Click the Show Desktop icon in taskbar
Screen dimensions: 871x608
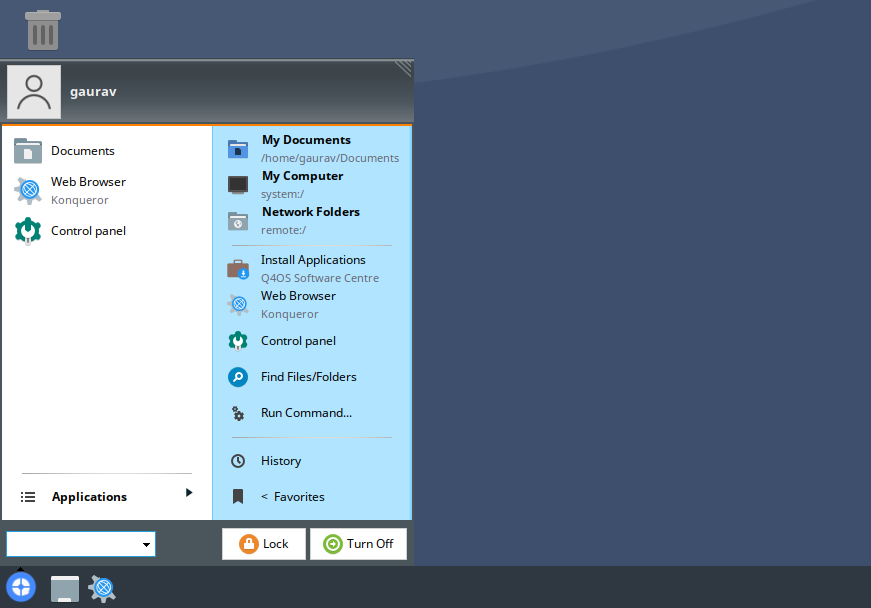64,589
